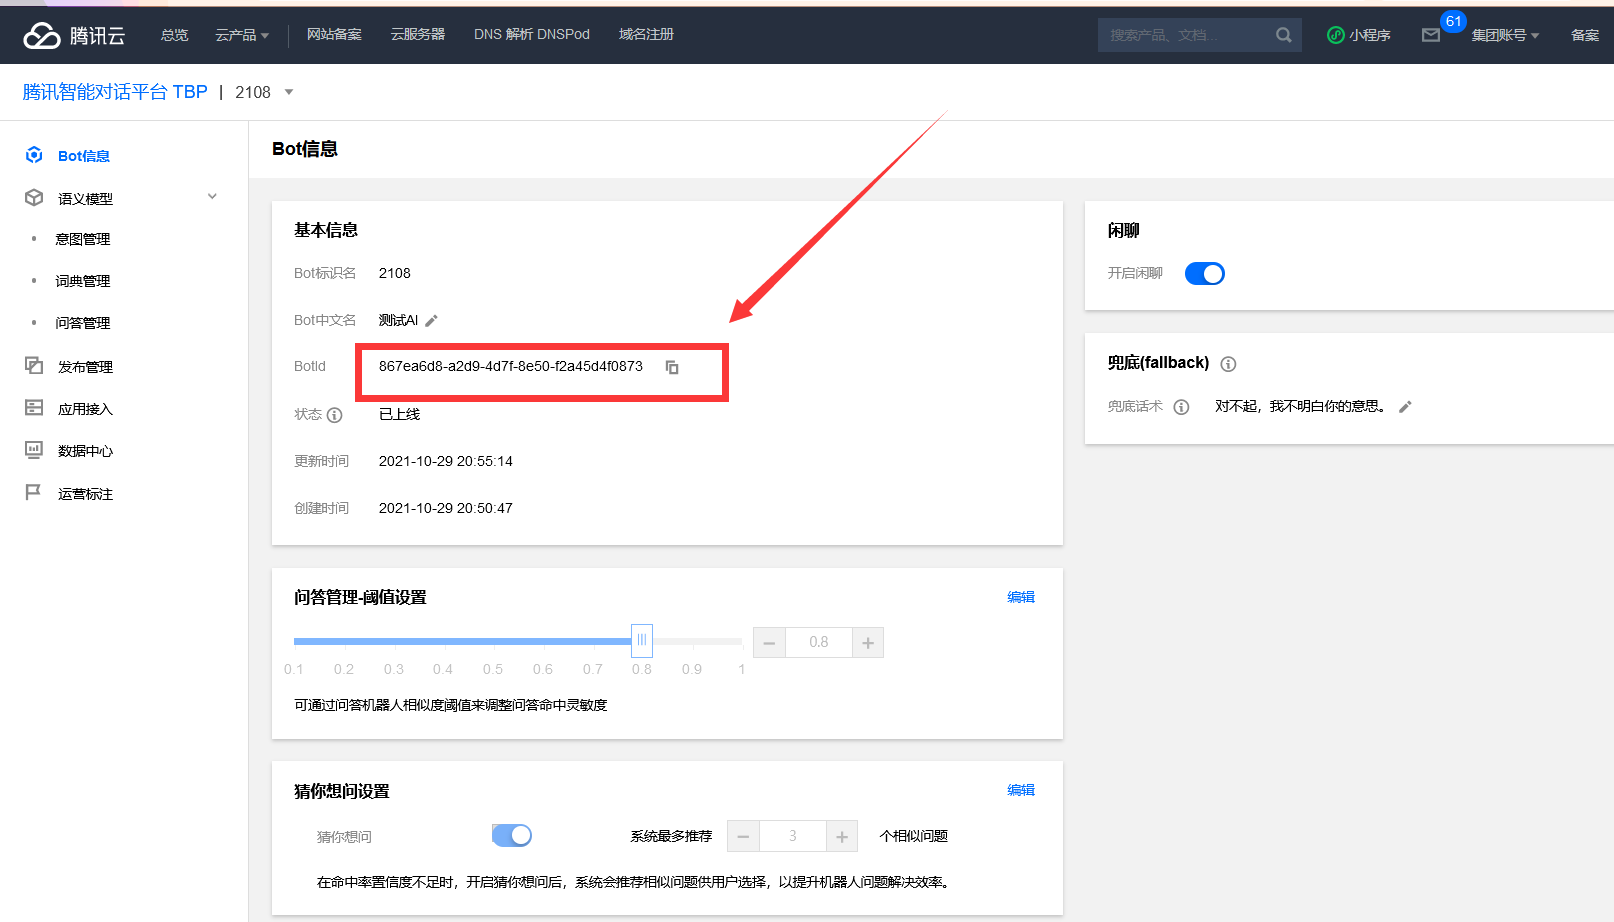Edit Bot中文名 with pencil icon
This screenshot has width=1614, height=922.
point(431,321)
